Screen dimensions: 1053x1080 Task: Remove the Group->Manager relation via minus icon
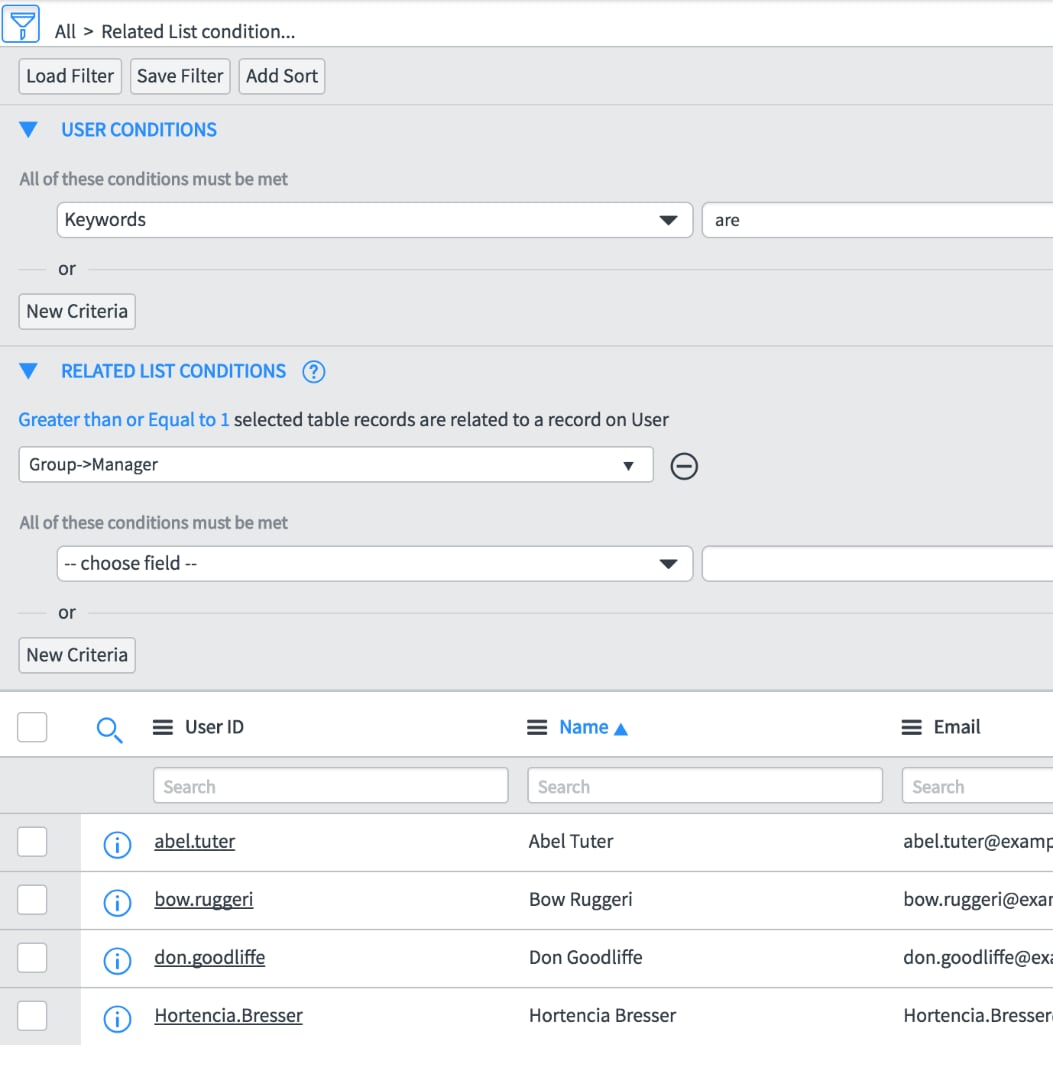(x=684, y=465)
